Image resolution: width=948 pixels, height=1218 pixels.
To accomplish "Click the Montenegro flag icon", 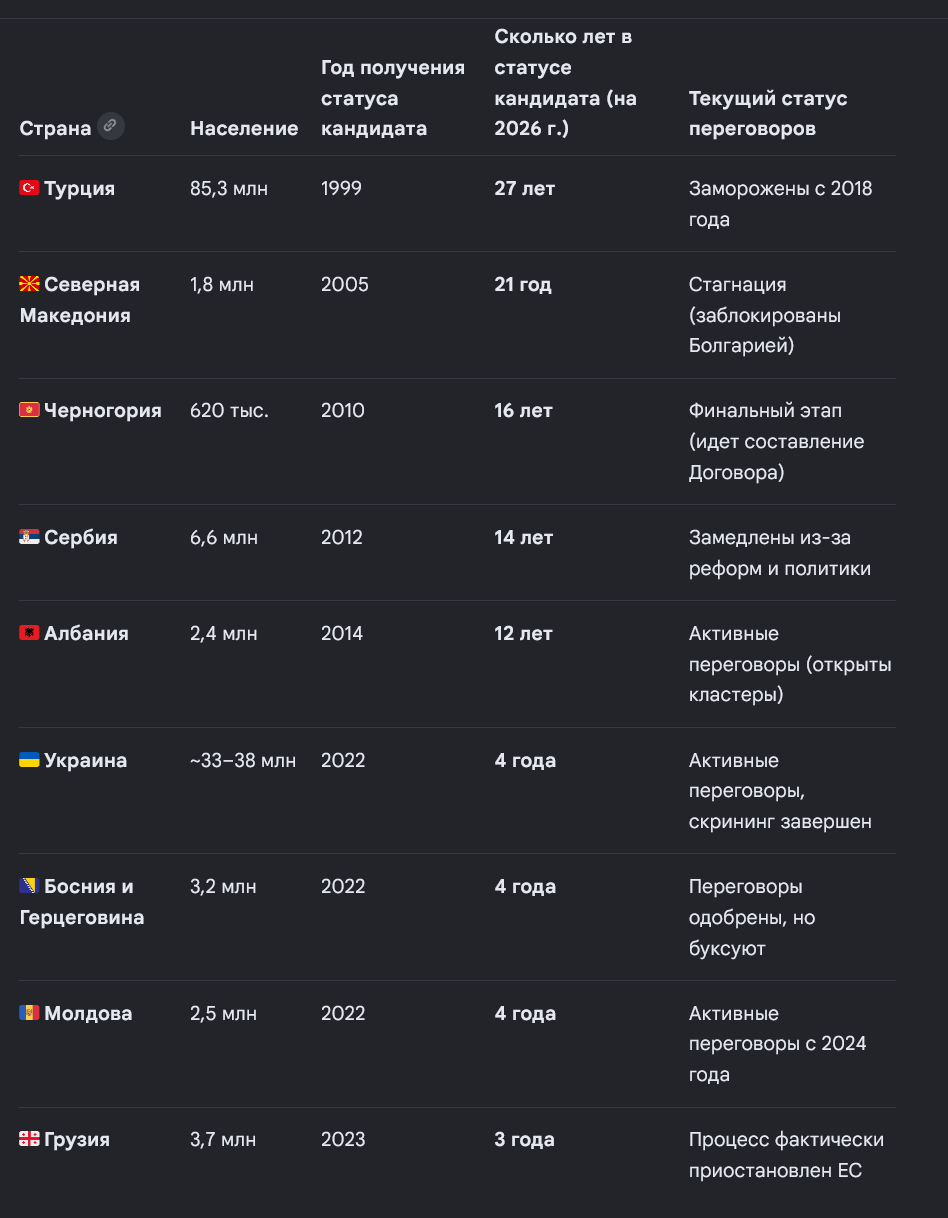I will 29,410.
